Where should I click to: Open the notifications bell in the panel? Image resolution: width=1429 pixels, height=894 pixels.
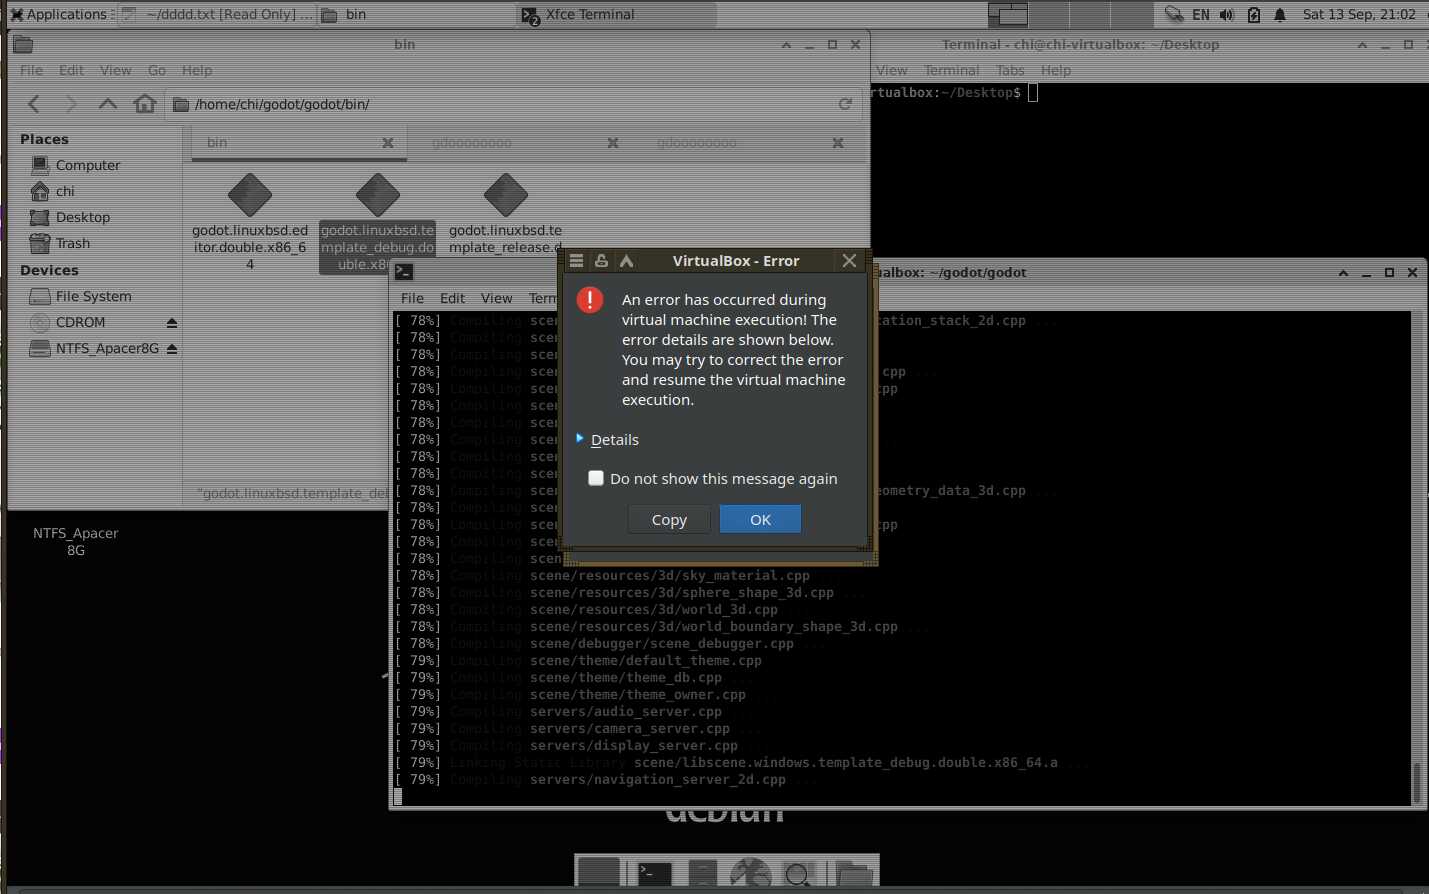coord(1280,14)
